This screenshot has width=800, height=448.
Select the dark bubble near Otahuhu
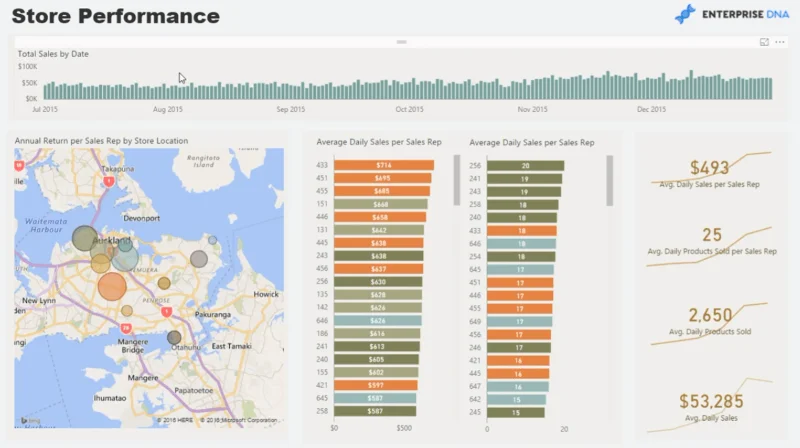(174, 337)
